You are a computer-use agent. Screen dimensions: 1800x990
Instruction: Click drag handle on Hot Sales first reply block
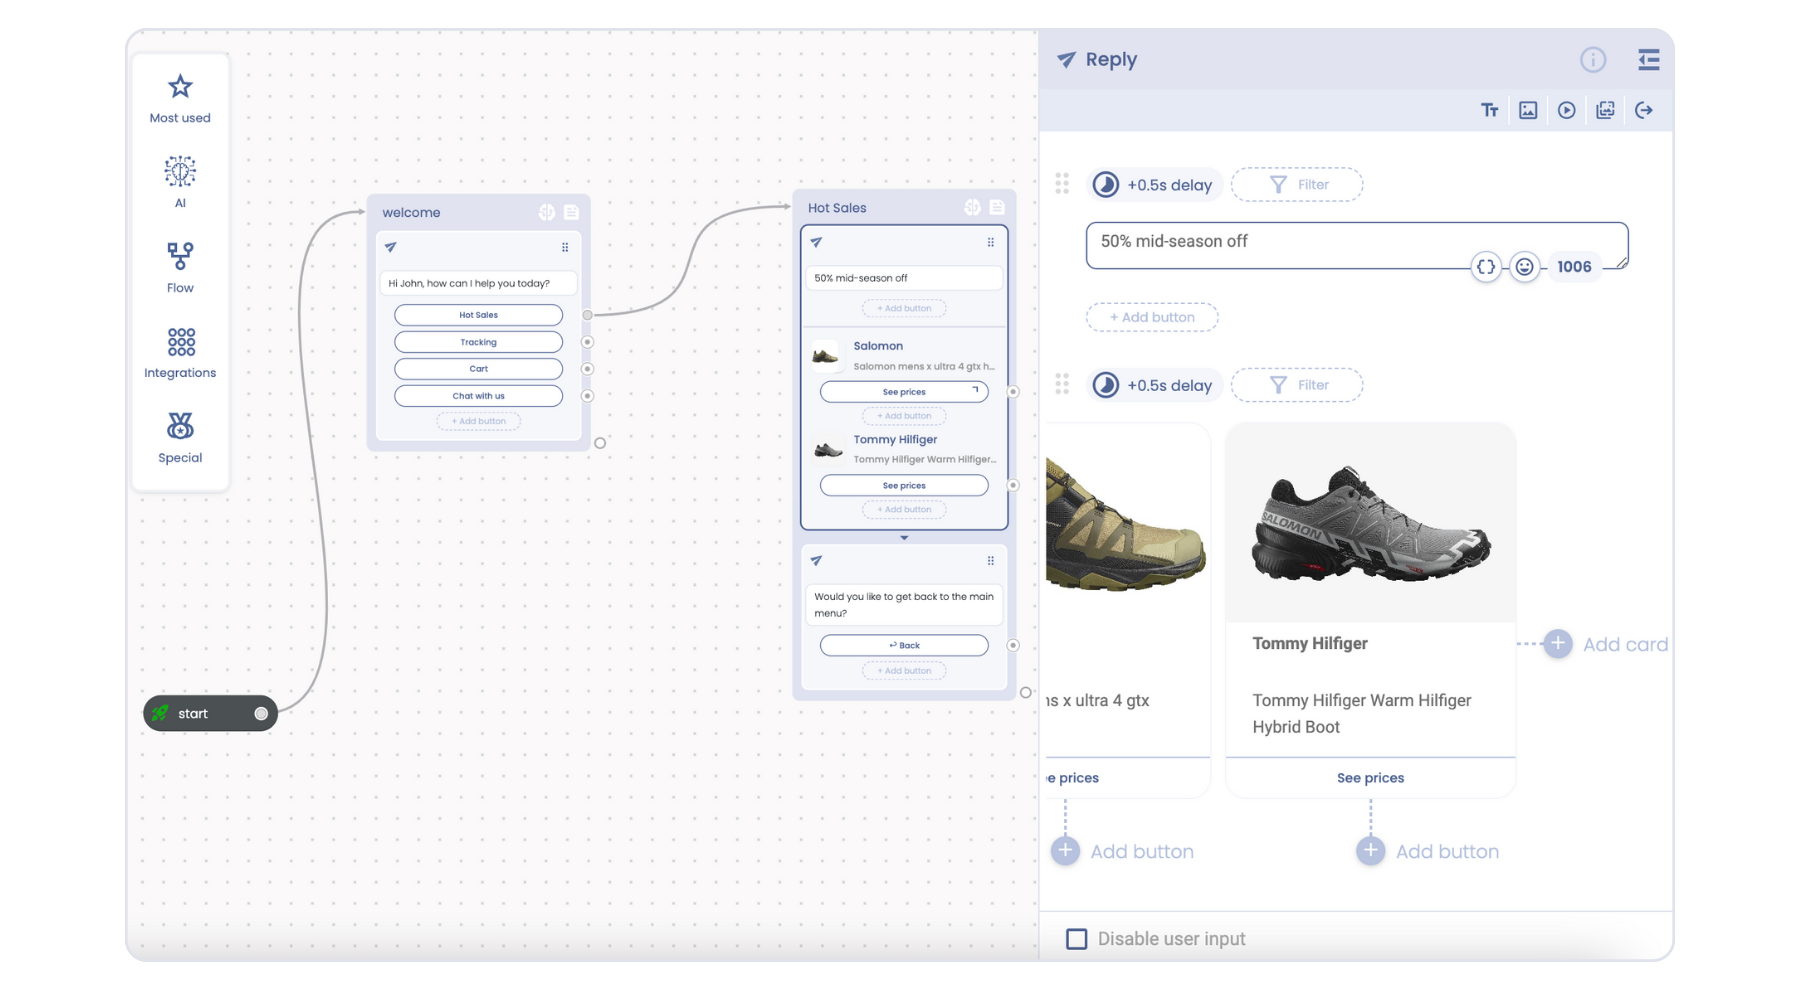[x=991, y=242]
